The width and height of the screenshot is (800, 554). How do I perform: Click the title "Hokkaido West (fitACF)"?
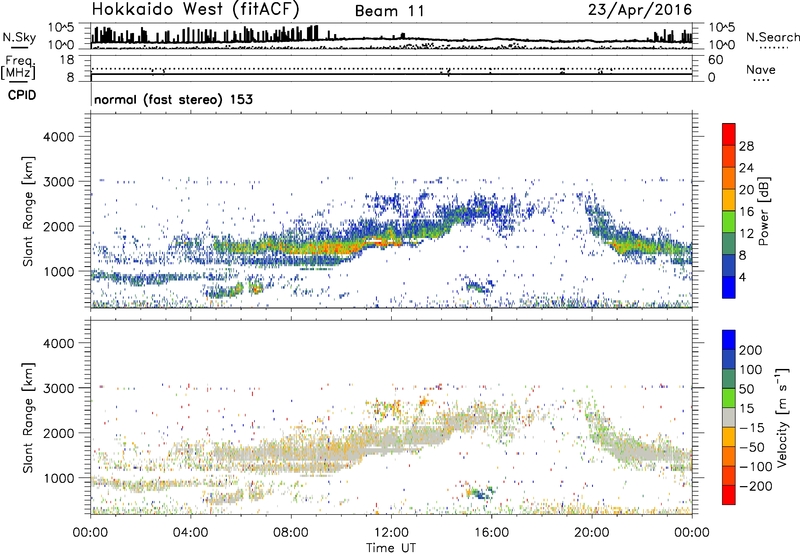pos(196,9)
